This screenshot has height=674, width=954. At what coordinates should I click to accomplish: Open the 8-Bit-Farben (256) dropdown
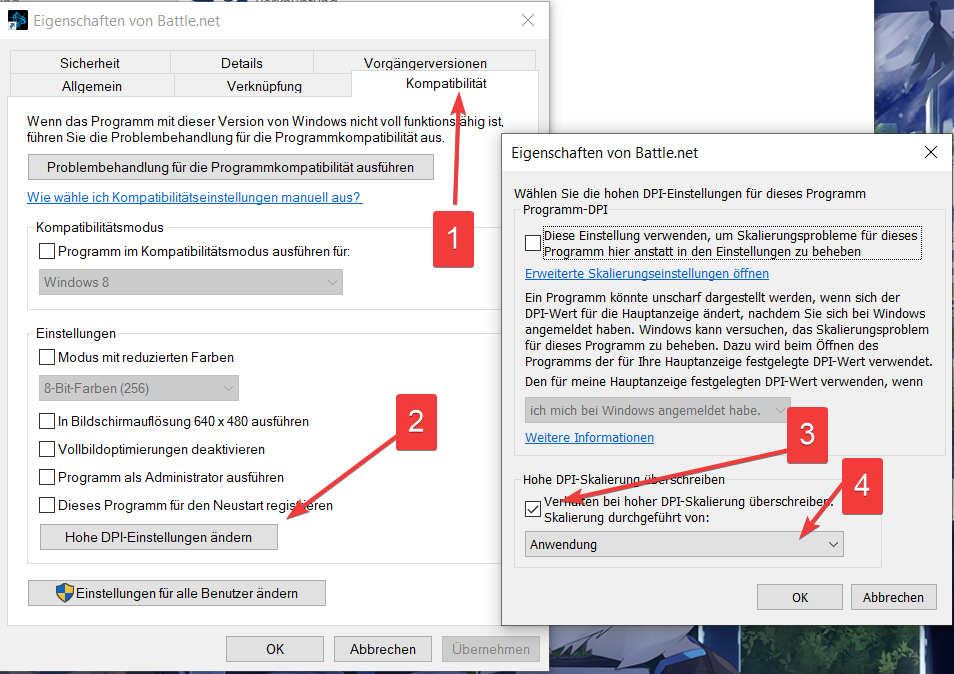(139, 388)
